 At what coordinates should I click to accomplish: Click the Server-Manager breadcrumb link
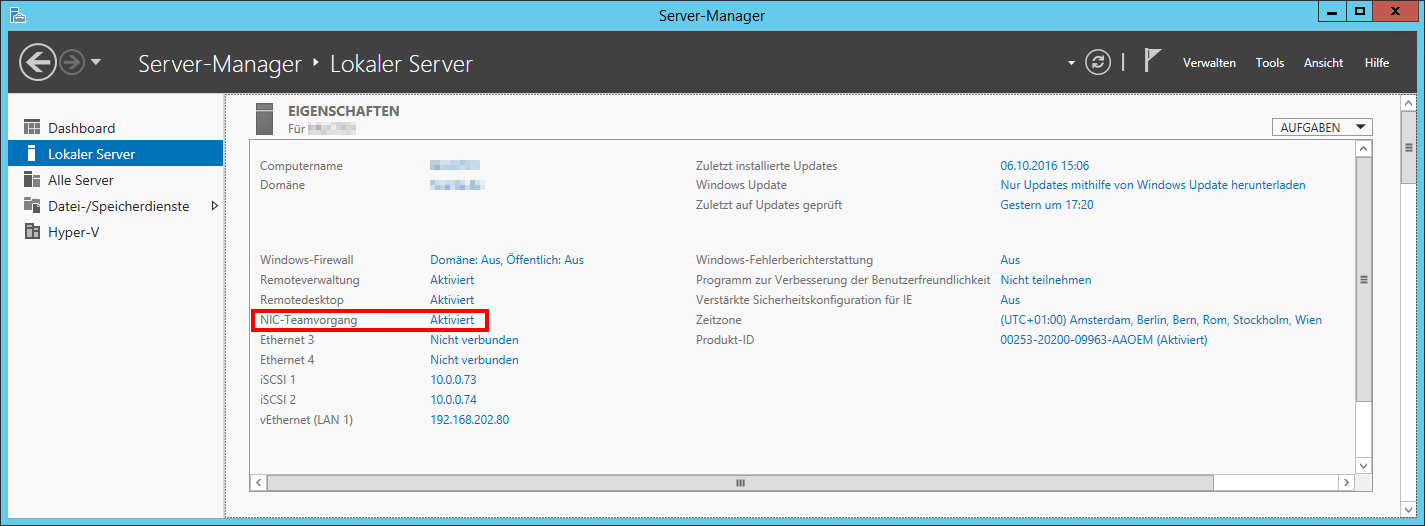point(220,64)
